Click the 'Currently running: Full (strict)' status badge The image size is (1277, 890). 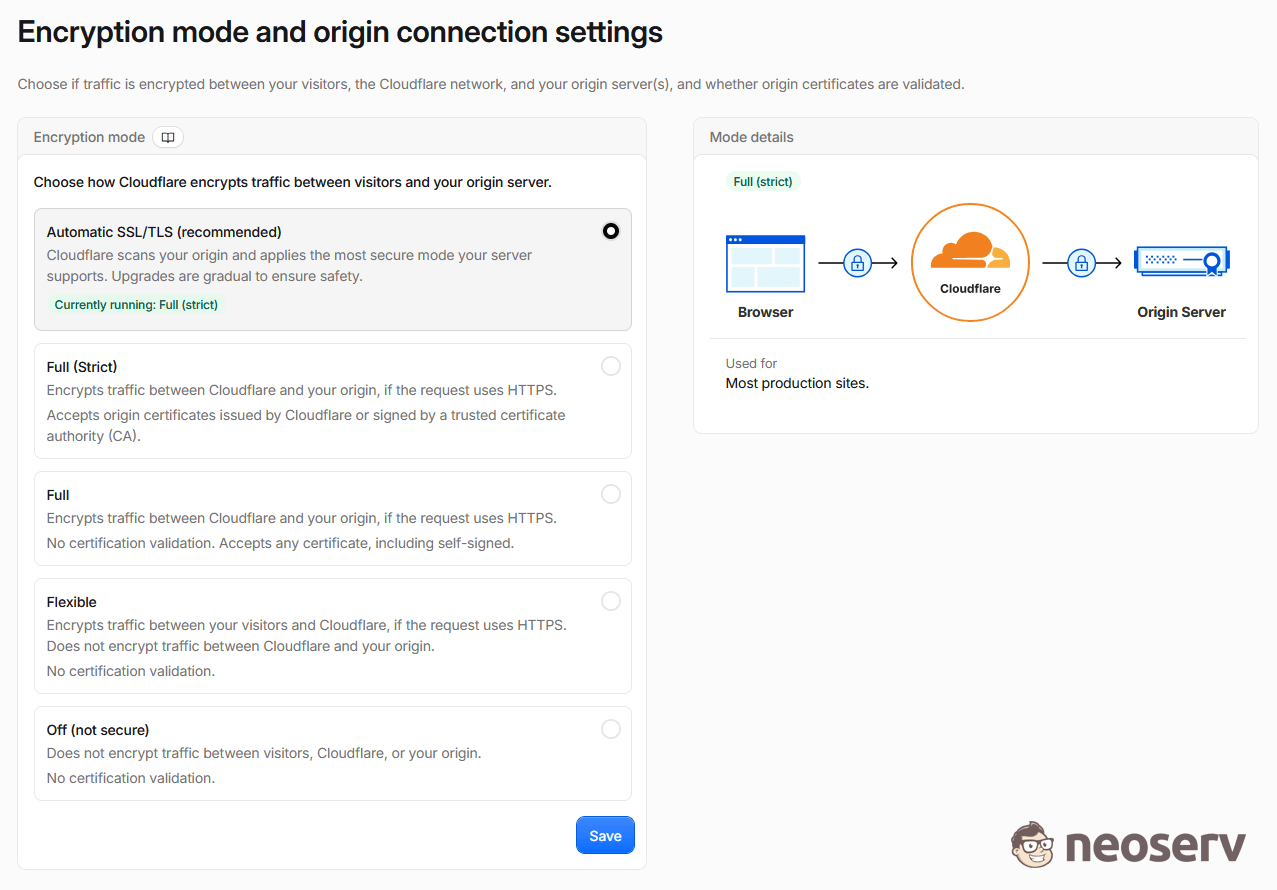tap(136, 305)
